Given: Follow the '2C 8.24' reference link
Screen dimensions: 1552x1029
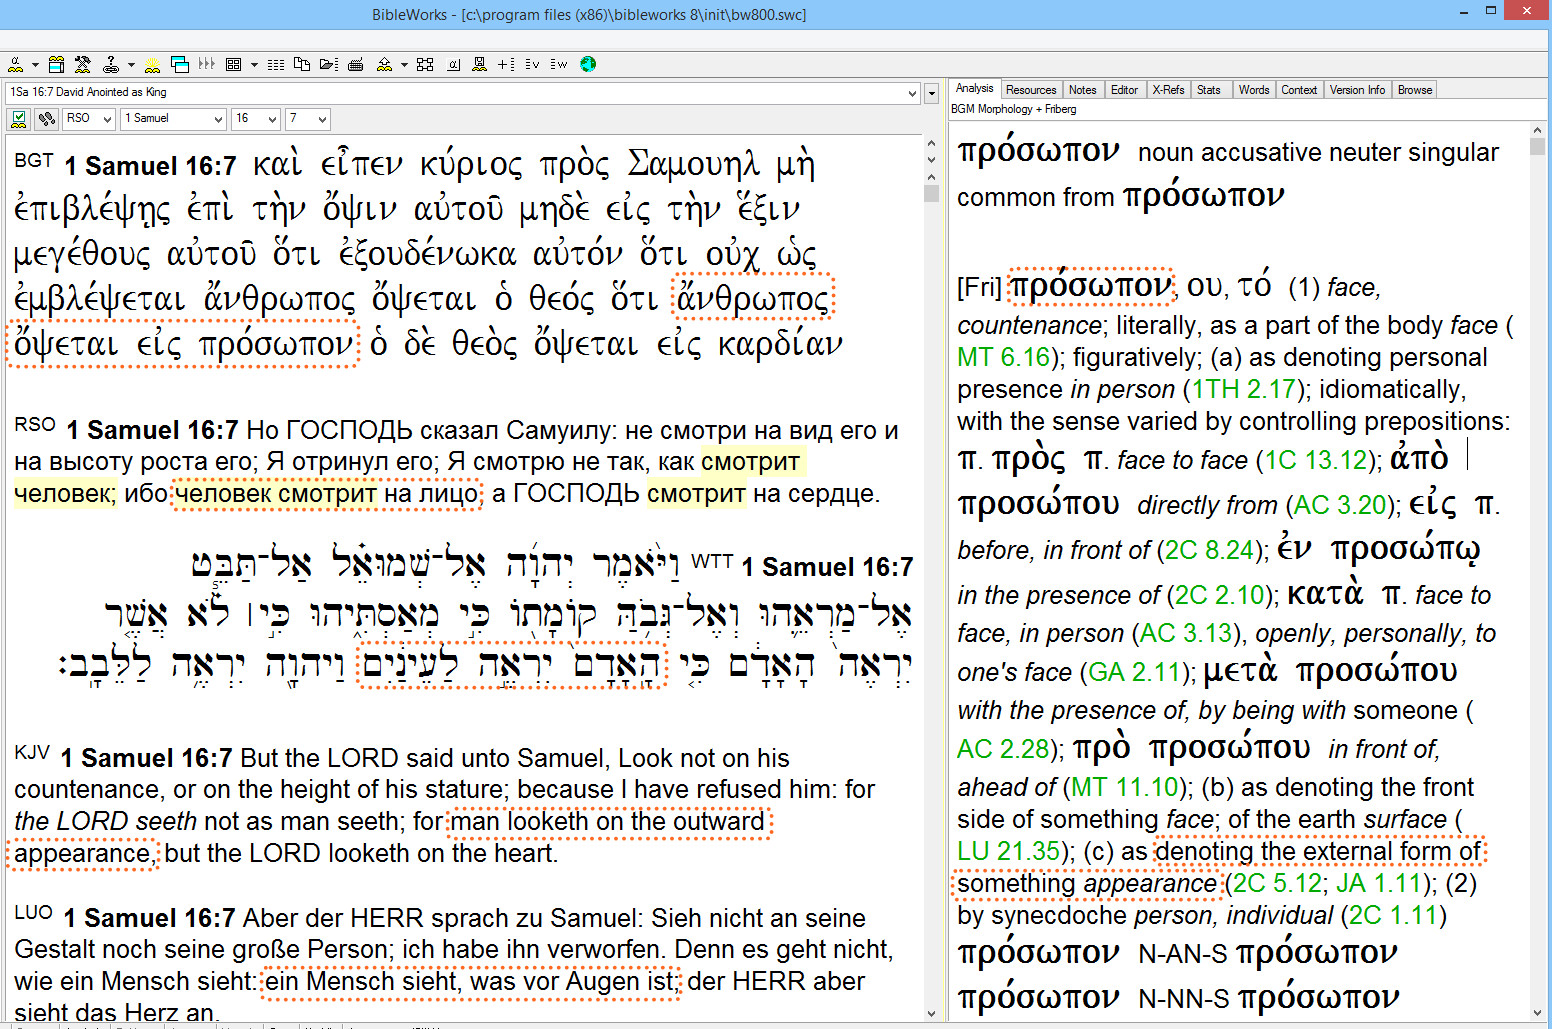Looking at the screenshot, I should tap(1209, 550).
